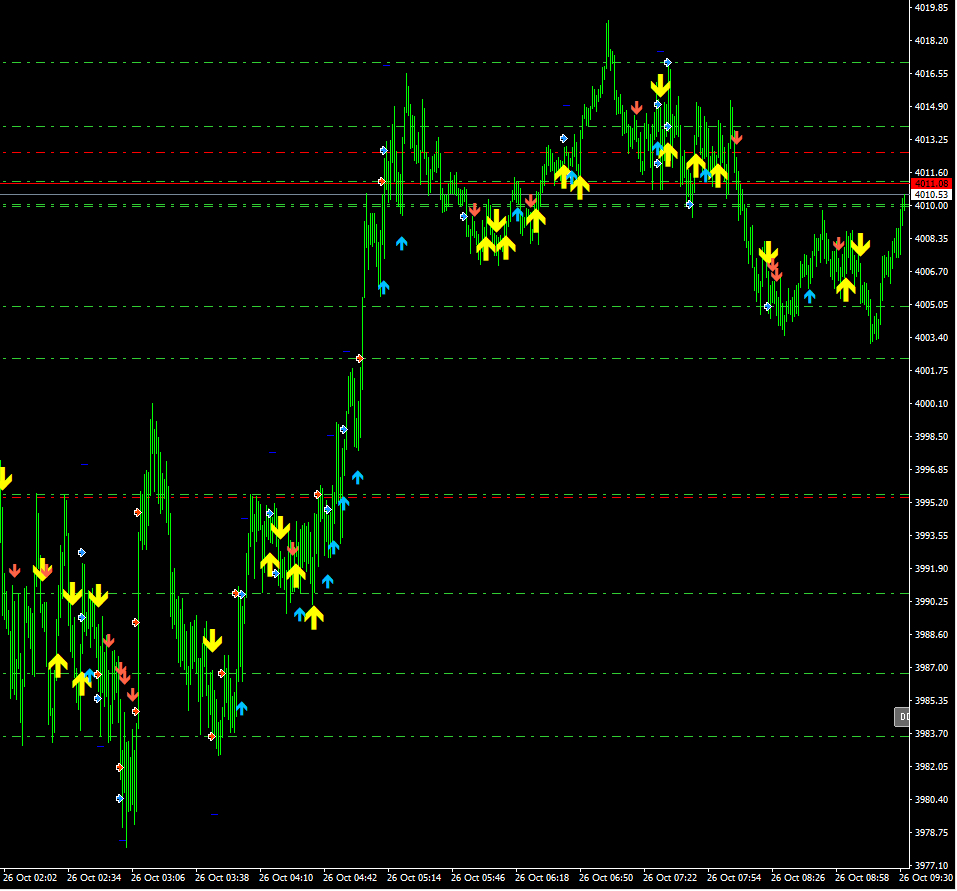
Task: Click the 4005.05 price scale label
Action: click(931, 305)
